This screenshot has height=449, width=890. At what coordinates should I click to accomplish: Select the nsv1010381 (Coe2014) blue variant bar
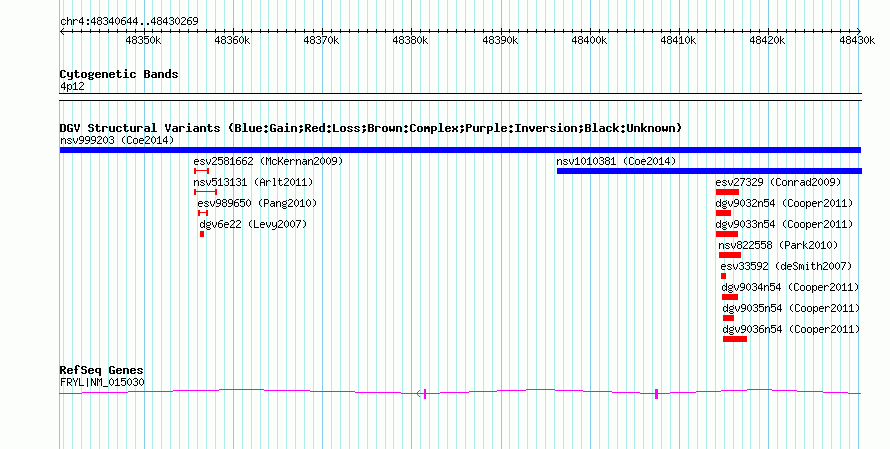pos(709,171)
